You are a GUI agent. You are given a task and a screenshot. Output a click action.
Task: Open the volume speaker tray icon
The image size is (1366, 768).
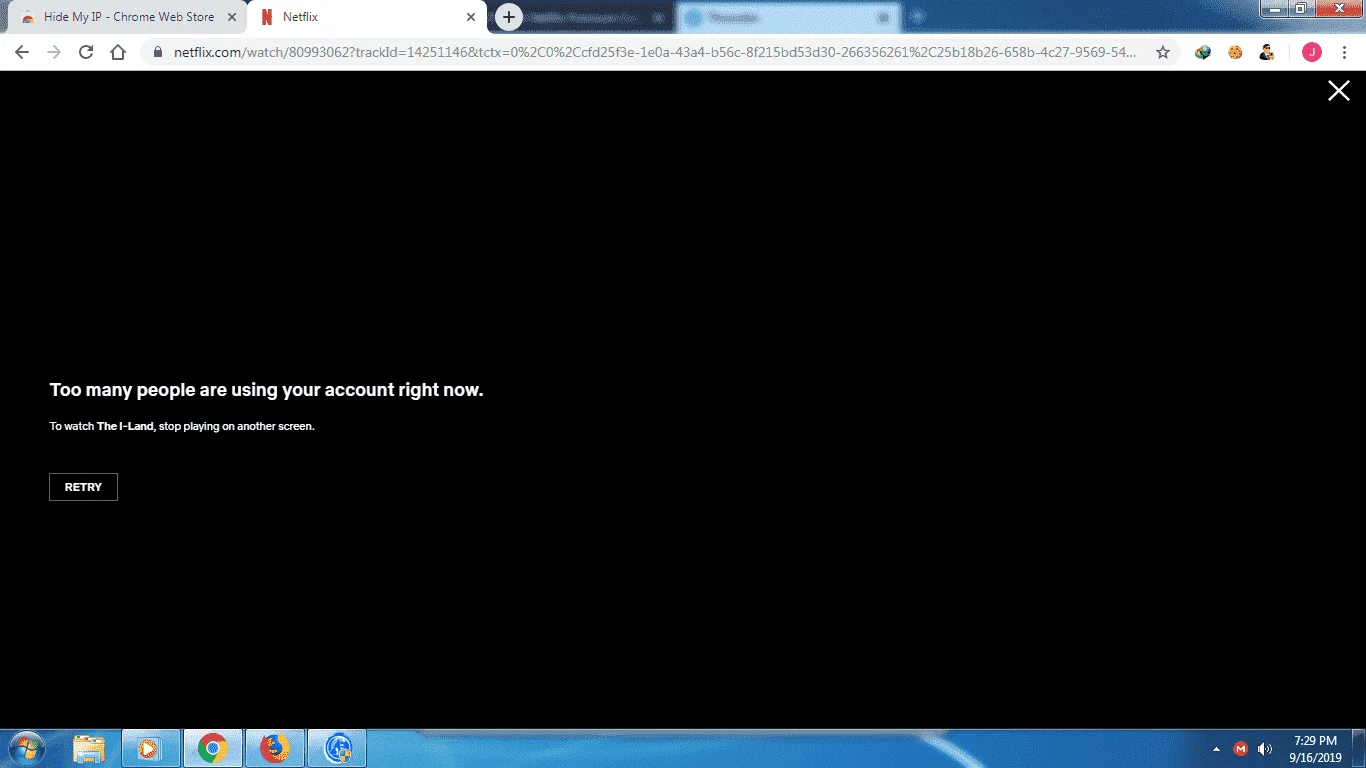tap(1265, 748)
